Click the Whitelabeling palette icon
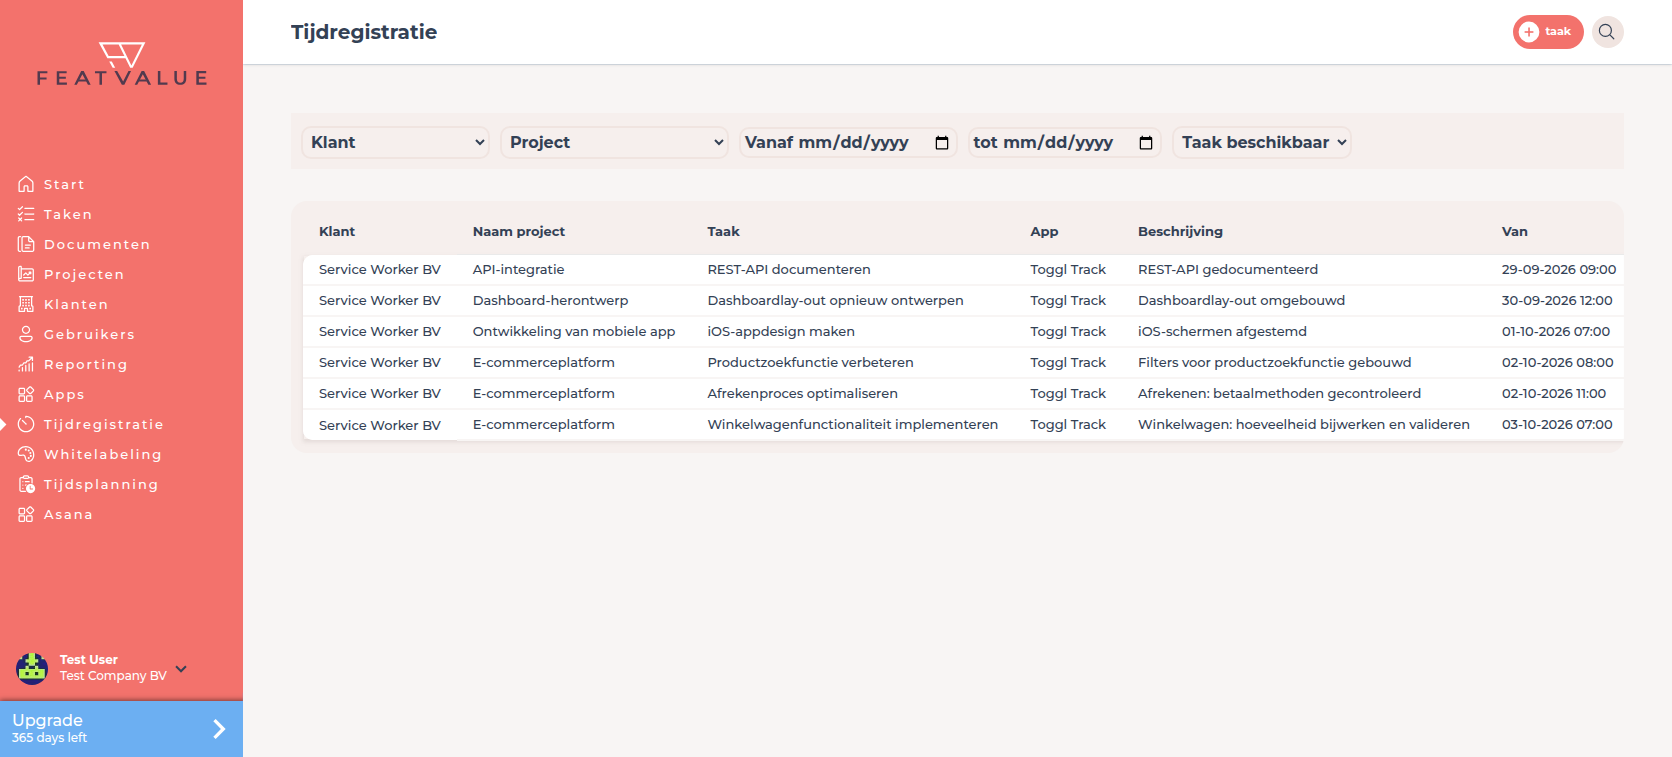1672x757 pixels. point(26,454)
